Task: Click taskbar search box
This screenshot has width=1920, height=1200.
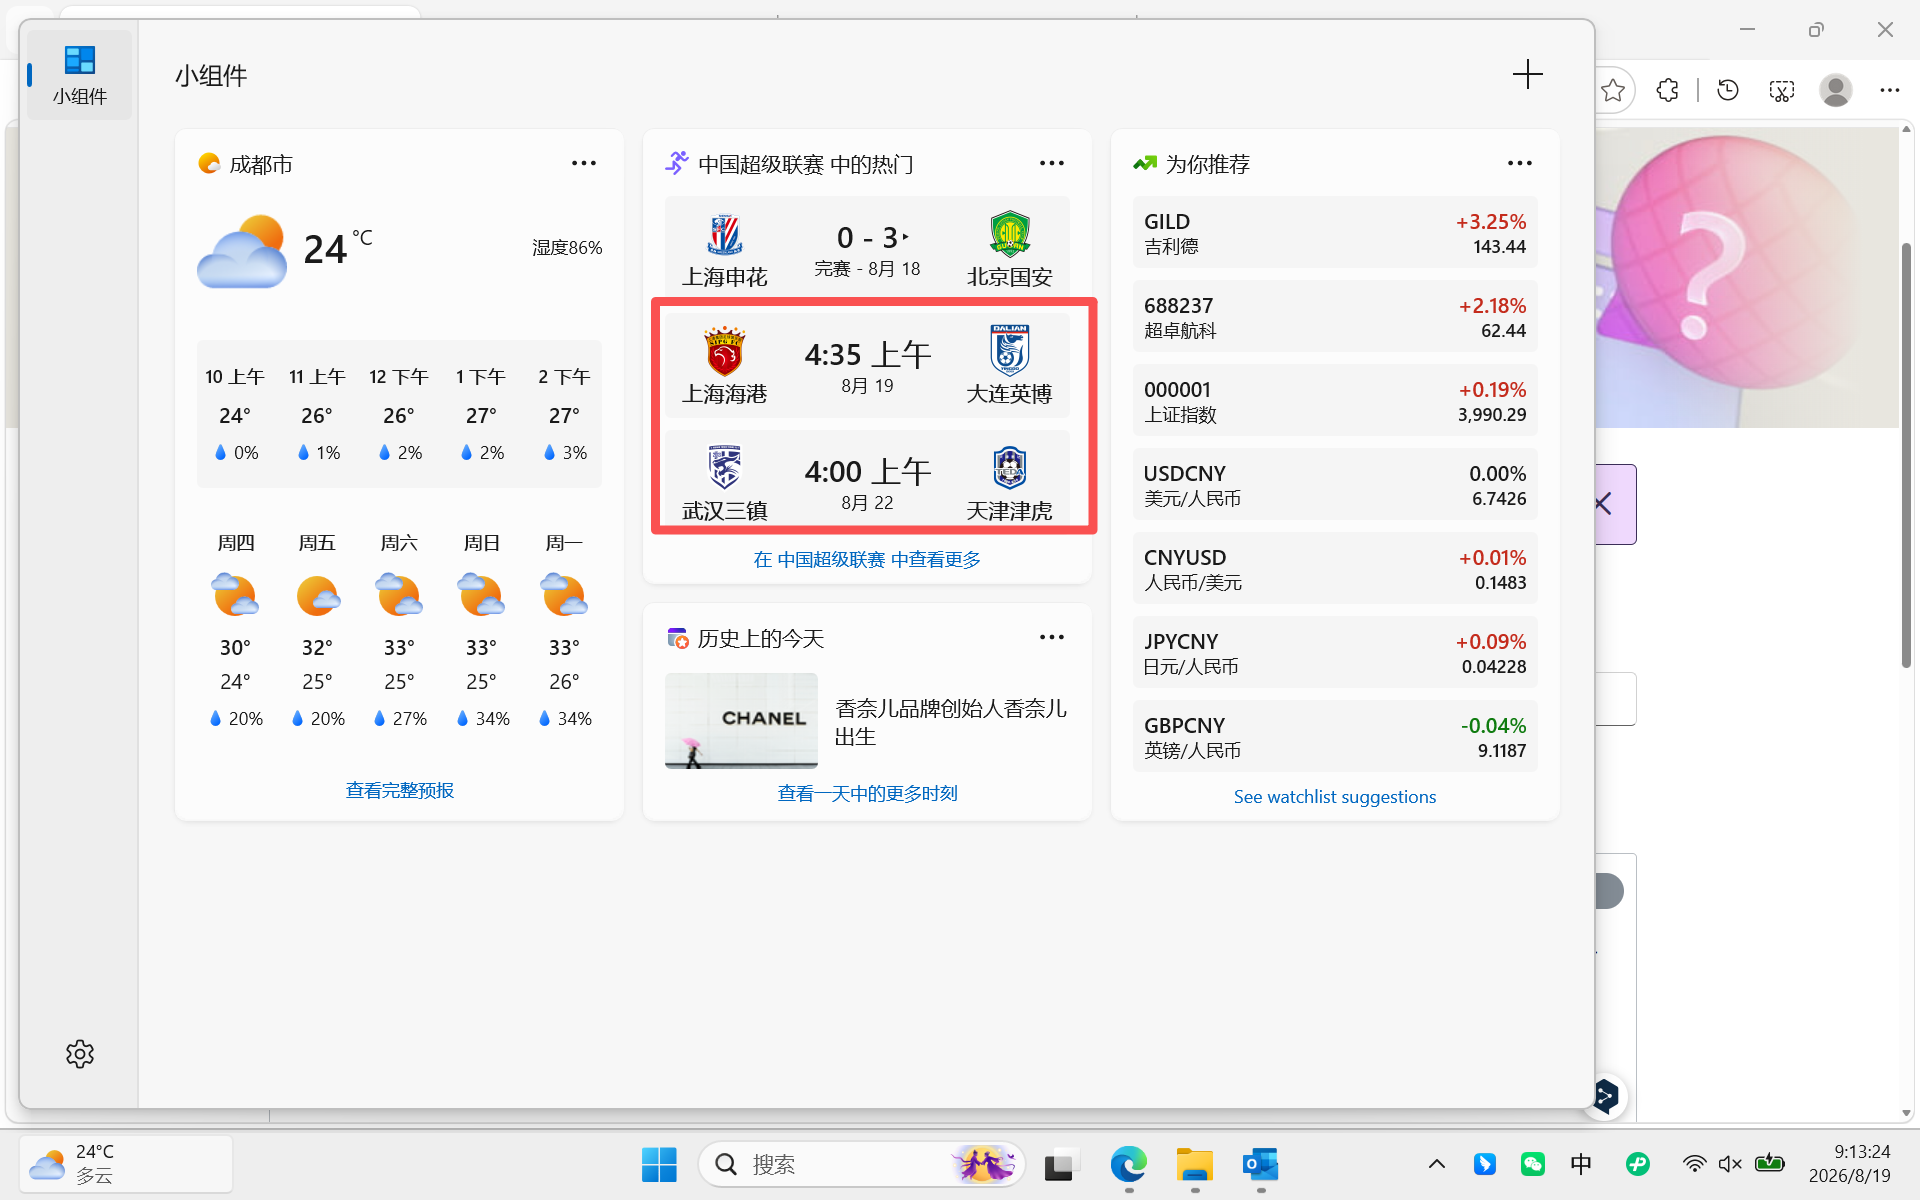Action: pos(861,1164)
